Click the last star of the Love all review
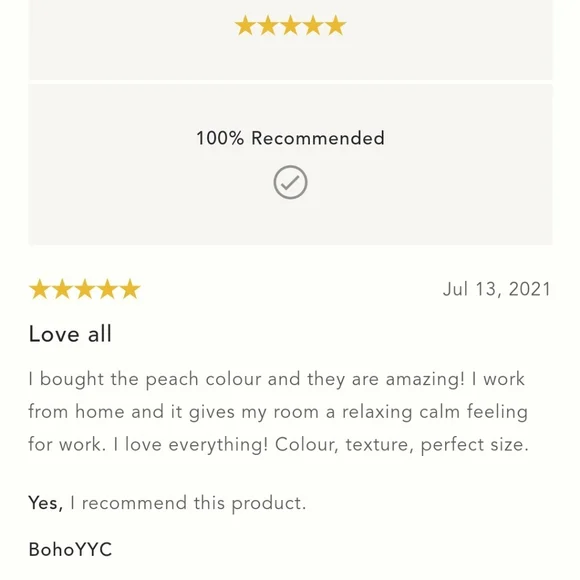The width and height of the screenshot is (580, 580). pos(130,289)
